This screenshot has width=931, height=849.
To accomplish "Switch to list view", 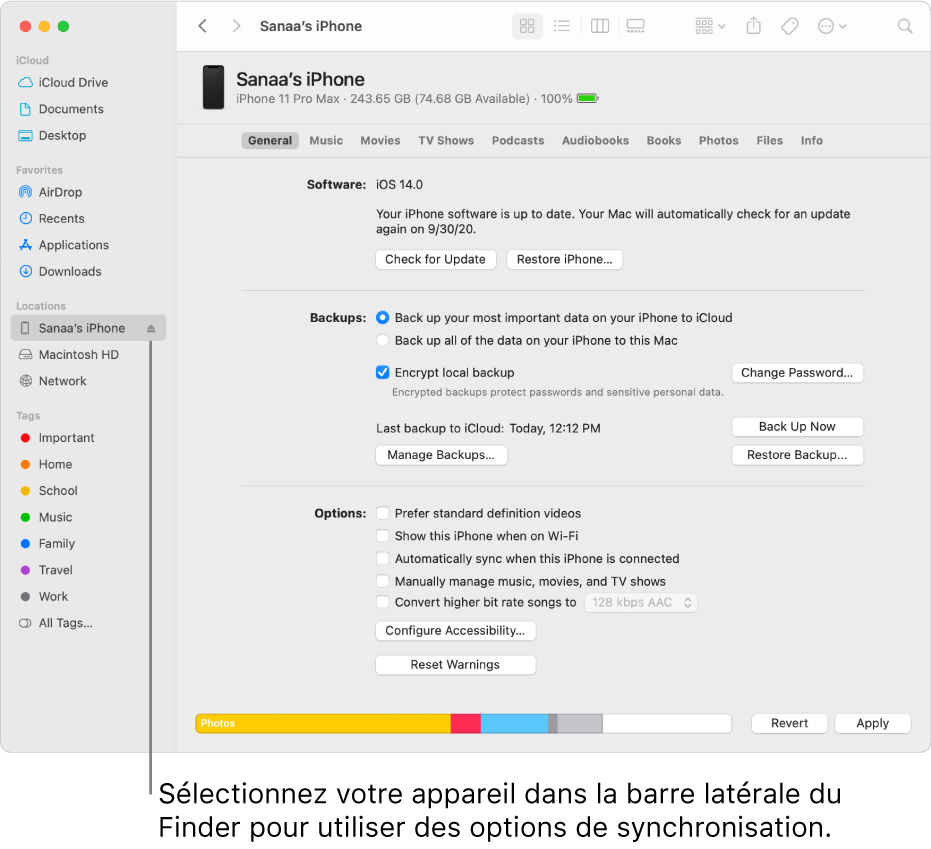I will coord(562,26).
